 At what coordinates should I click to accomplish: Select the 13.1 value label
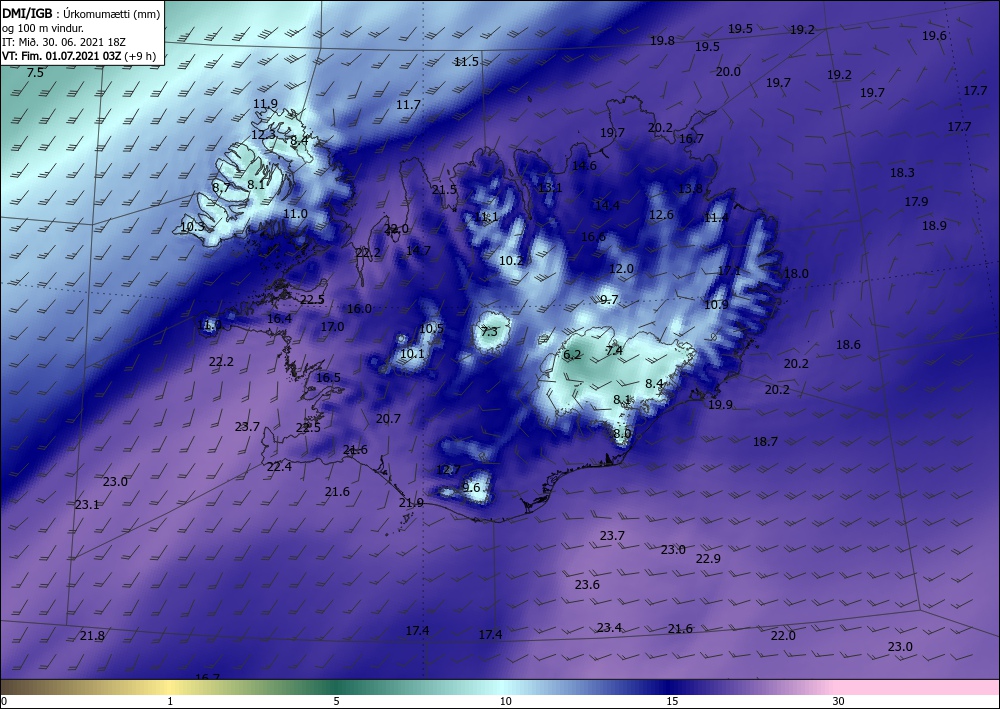pos(550,187)
